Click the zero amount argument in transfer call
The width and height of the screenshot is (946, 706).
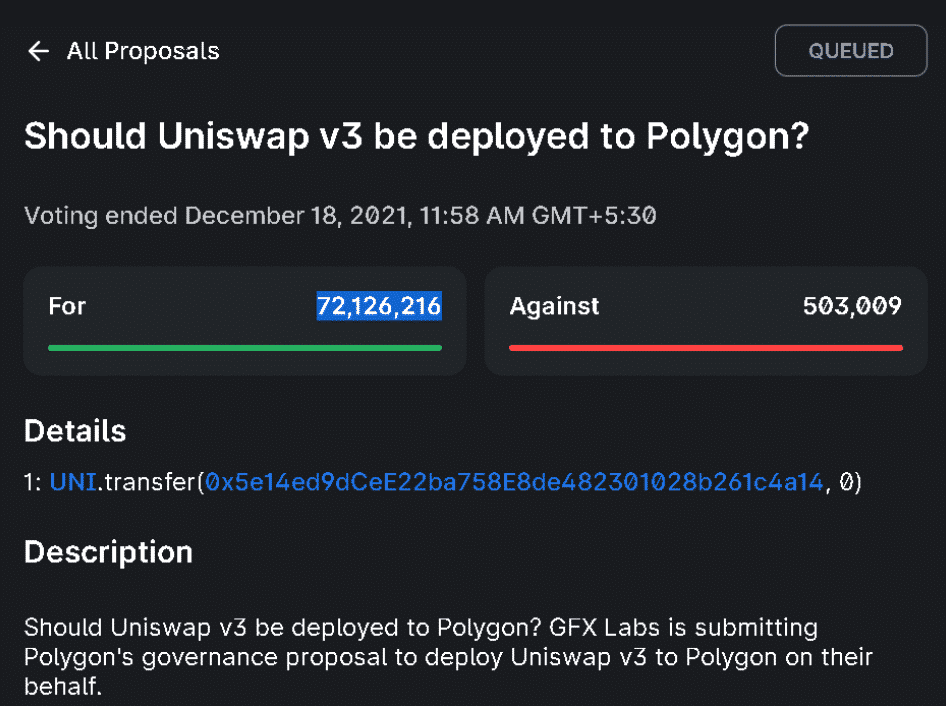click(846, 483)
